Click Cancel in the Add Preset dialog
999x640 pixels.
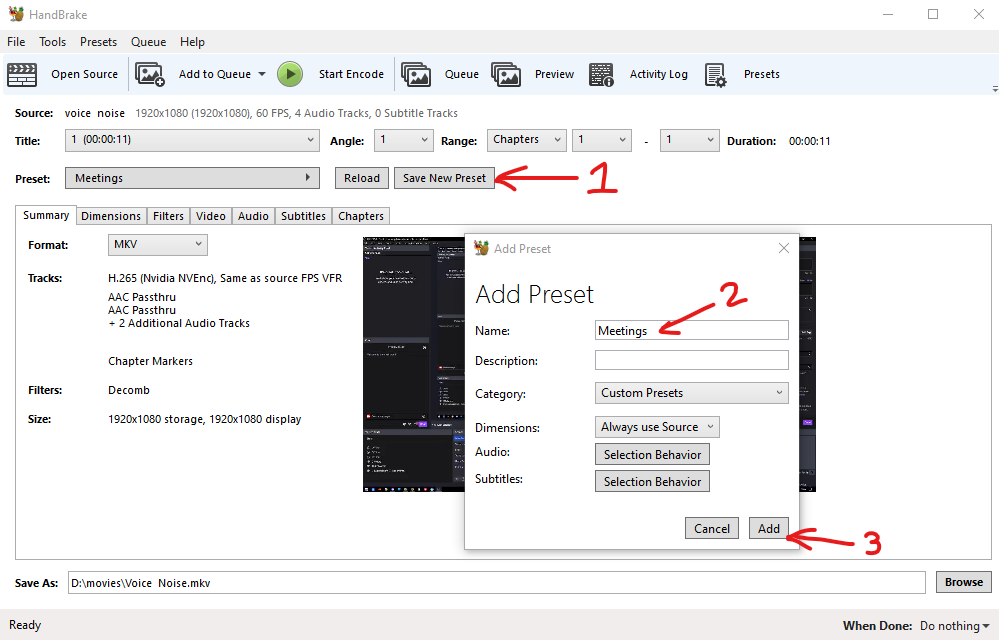click(x=712, y=529)
